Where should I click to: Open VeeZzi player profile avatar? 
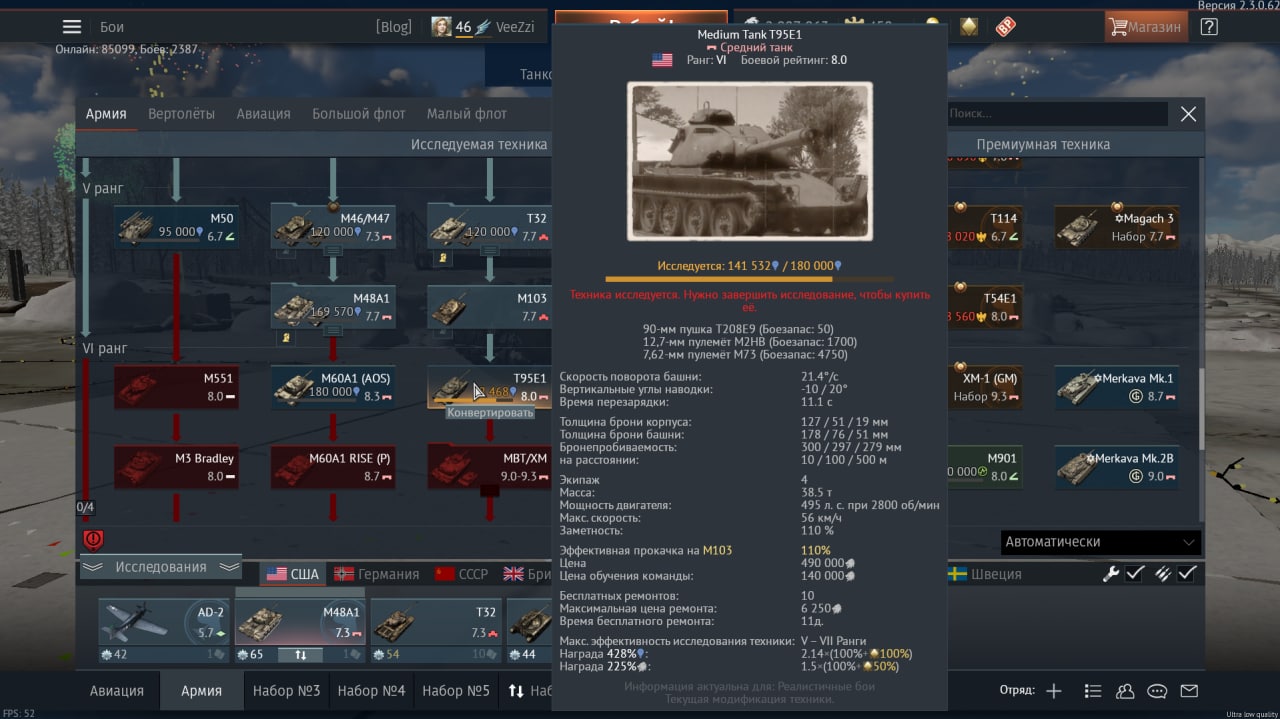click(x=441, y=27)
